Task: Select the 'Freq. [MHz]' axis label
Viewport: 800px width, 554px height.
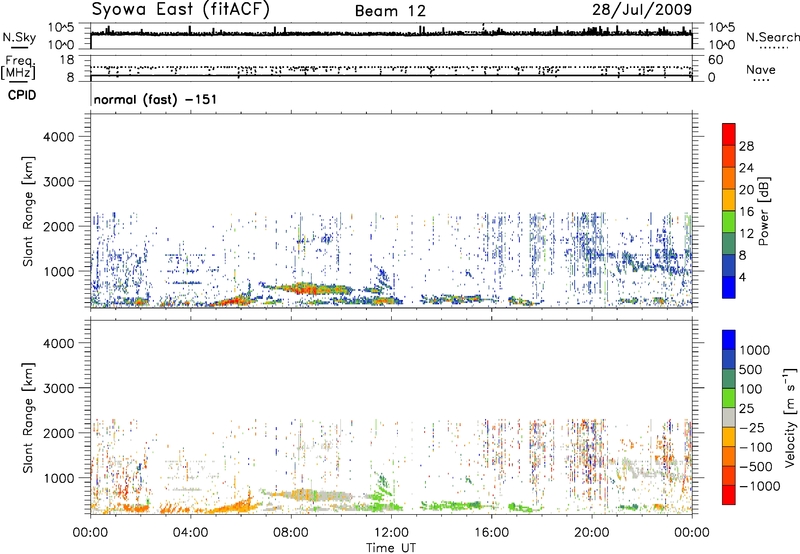Action: pos(18,68)
